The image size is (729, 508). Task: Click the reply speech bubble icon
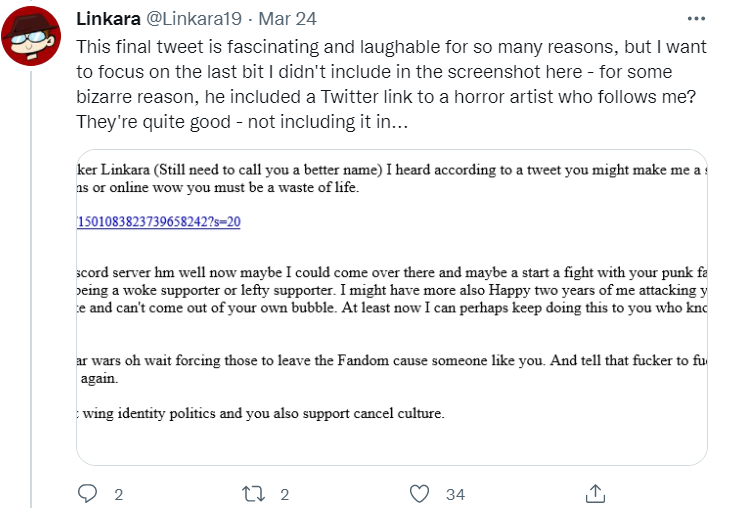point(87,494)
